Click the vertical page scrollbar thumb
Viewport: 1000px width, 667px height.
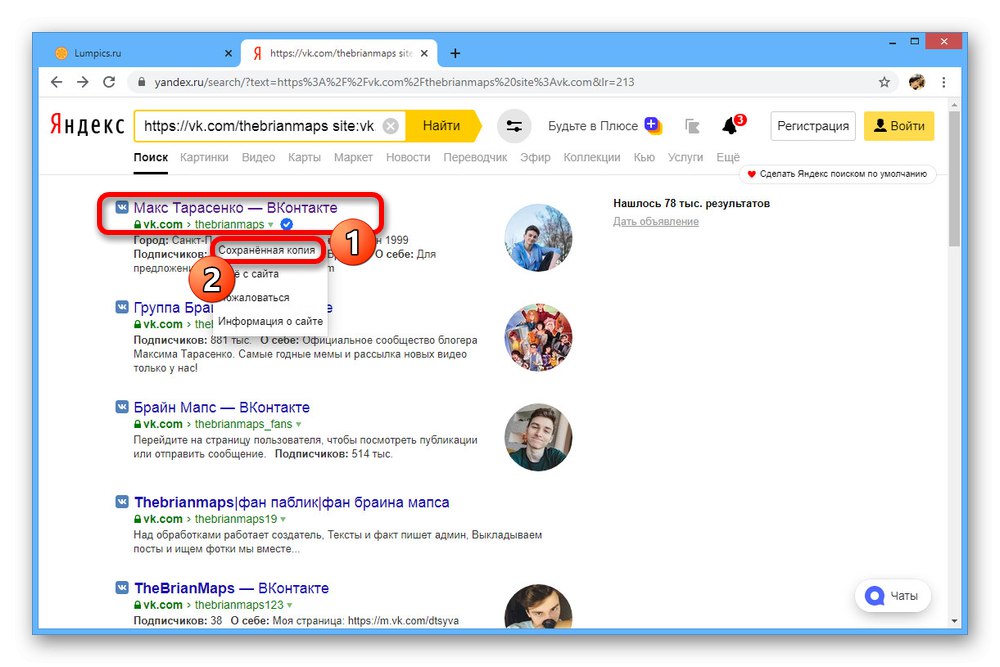[954, 180]
